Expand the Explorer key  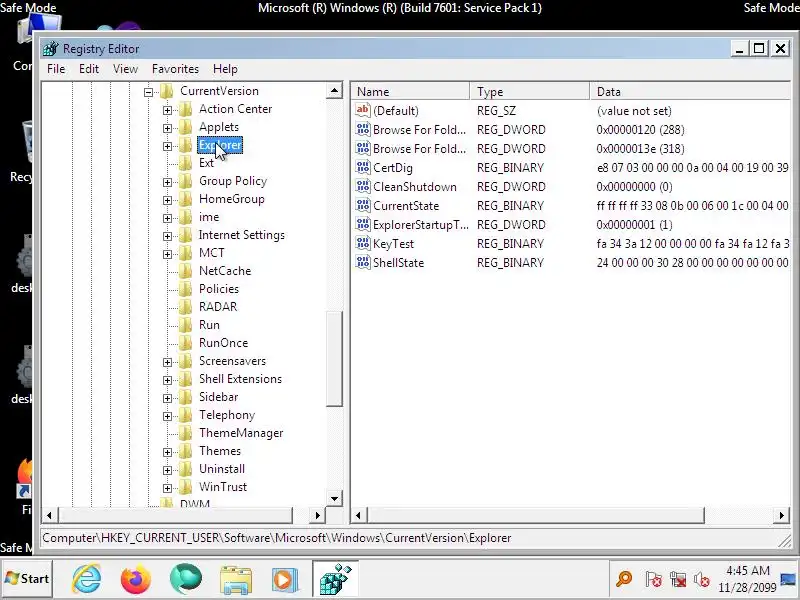tap(167, 146)
